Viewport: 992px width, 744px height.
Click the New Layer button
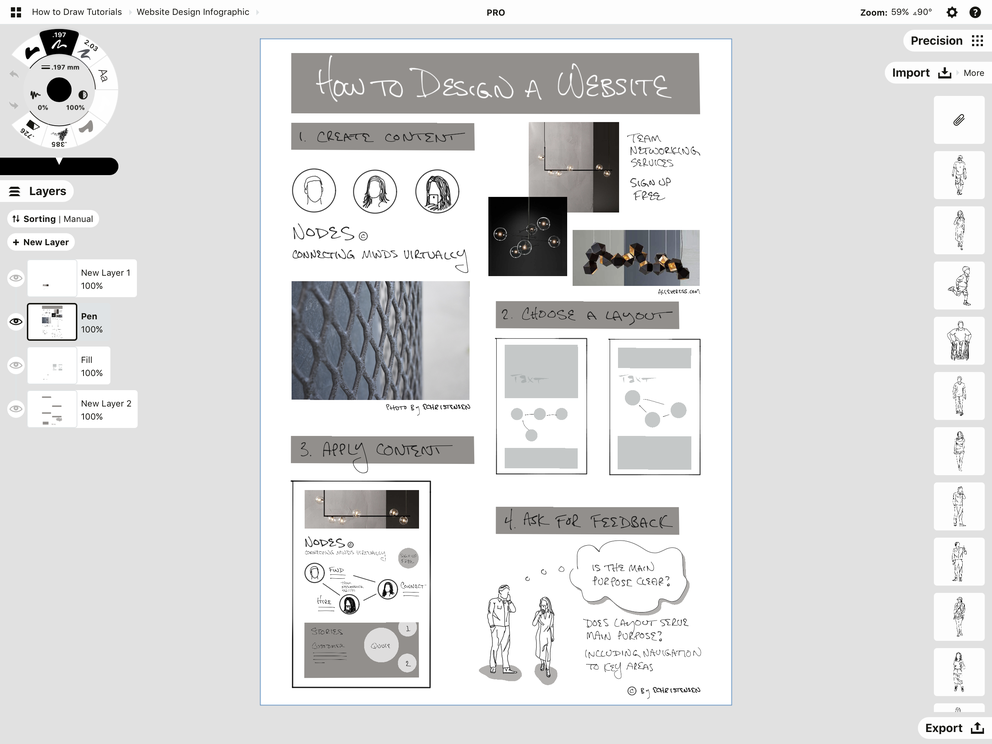coord(40,241)
